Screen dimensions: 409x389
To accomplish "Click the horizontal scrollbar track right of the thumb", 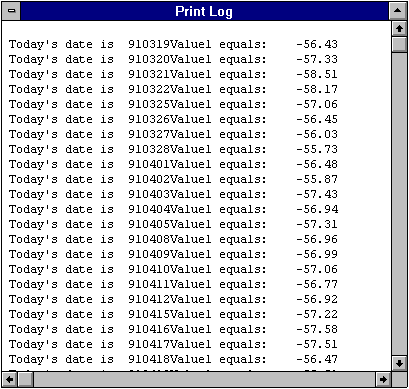I will (x=204, y=379).
